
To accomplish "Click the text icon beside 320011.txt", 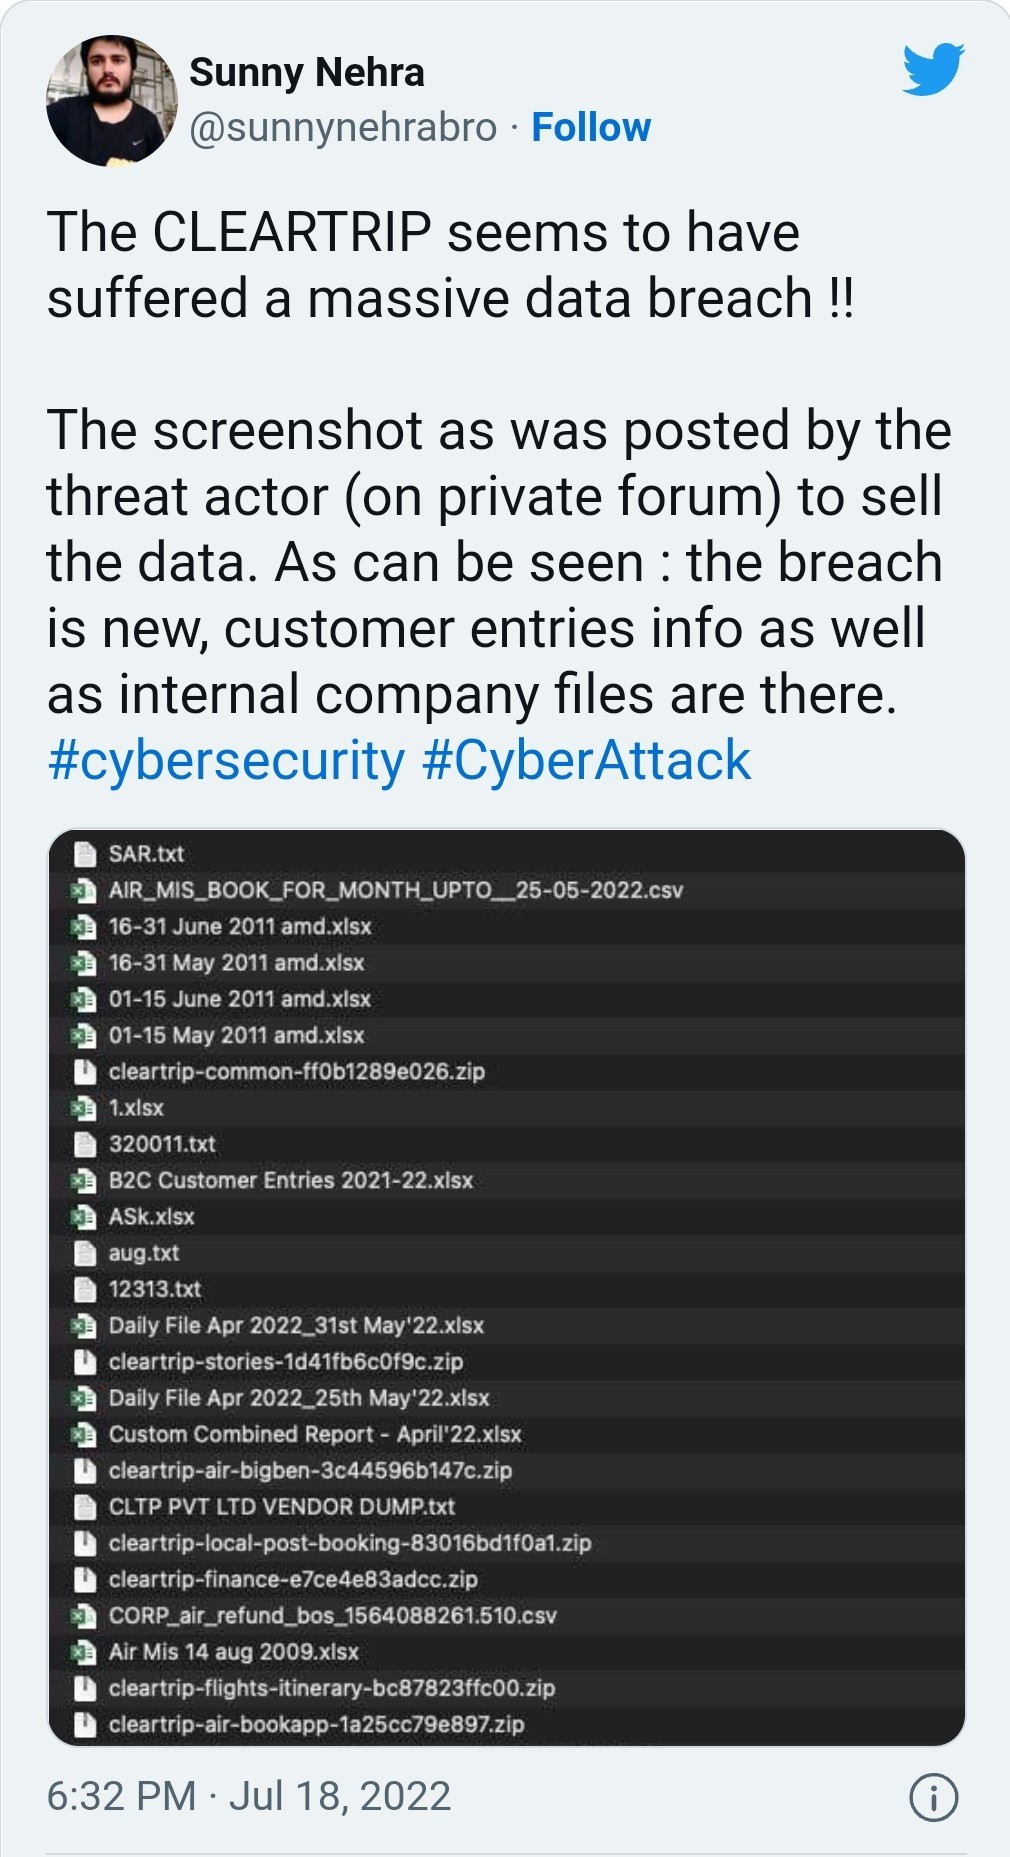I will point(85,1144).
